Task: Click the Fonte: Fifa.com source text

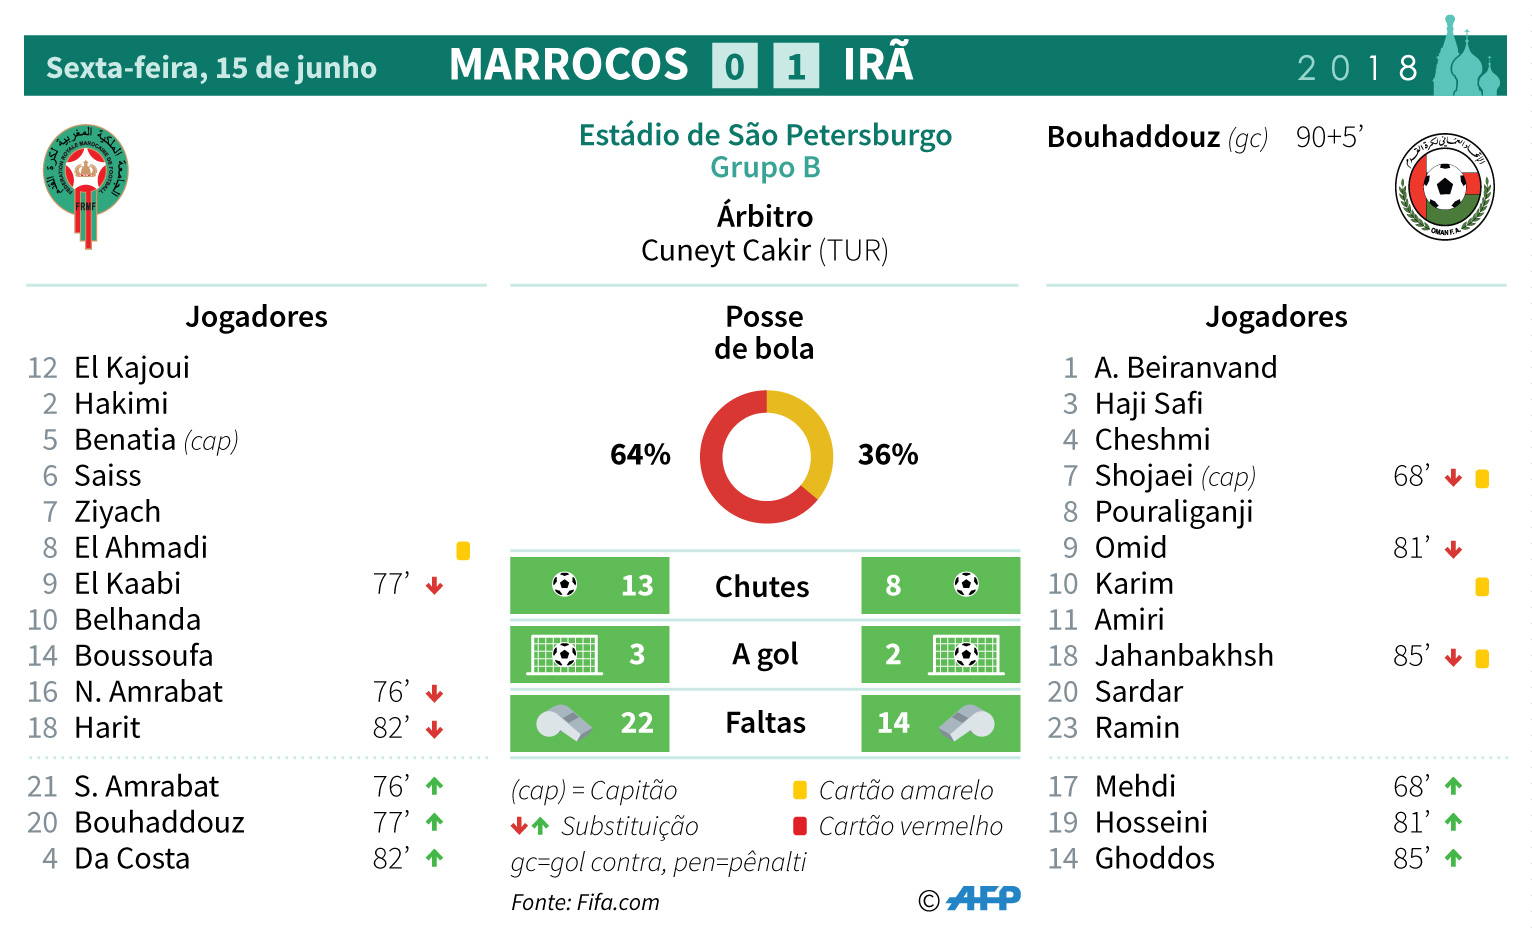Action: [x=585, y=902]
